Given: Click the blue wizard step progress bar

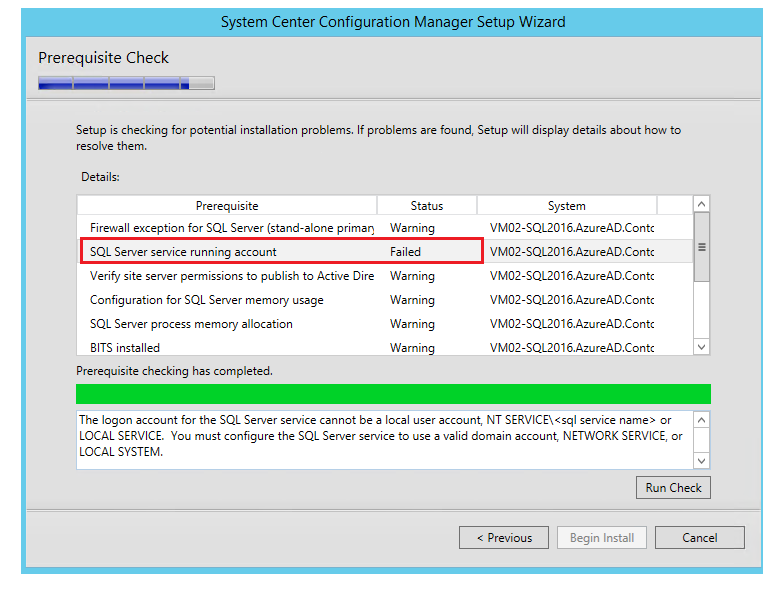Looking at the screenshot, I should [126, 83].
